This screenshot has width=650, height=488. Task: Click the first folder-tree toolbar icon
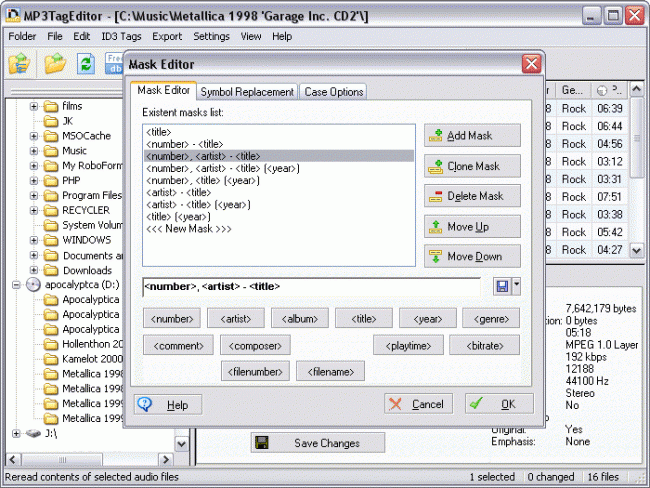tap(19, 64)
